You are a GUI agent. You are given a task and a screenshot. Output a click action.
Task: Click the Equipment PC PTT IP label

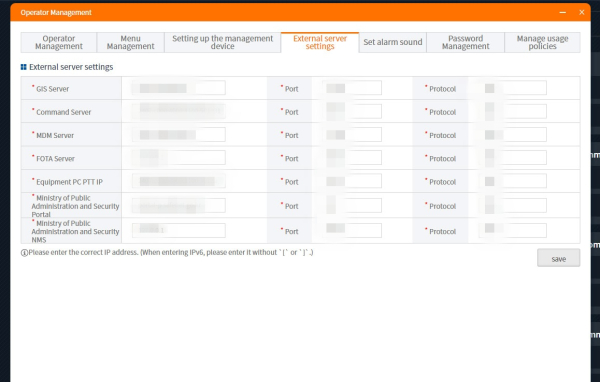coord(69,182)
